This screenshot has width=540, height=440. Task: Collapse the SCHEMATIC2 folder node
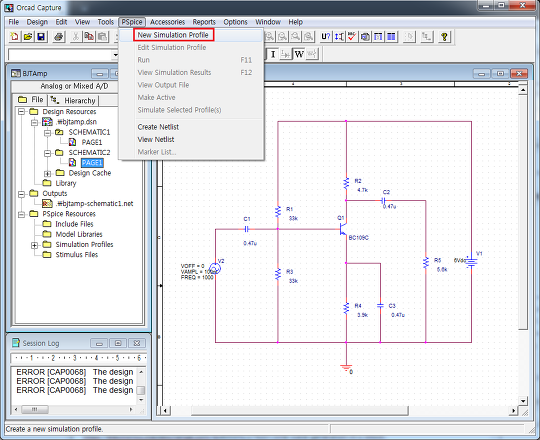tap(48, 153)
